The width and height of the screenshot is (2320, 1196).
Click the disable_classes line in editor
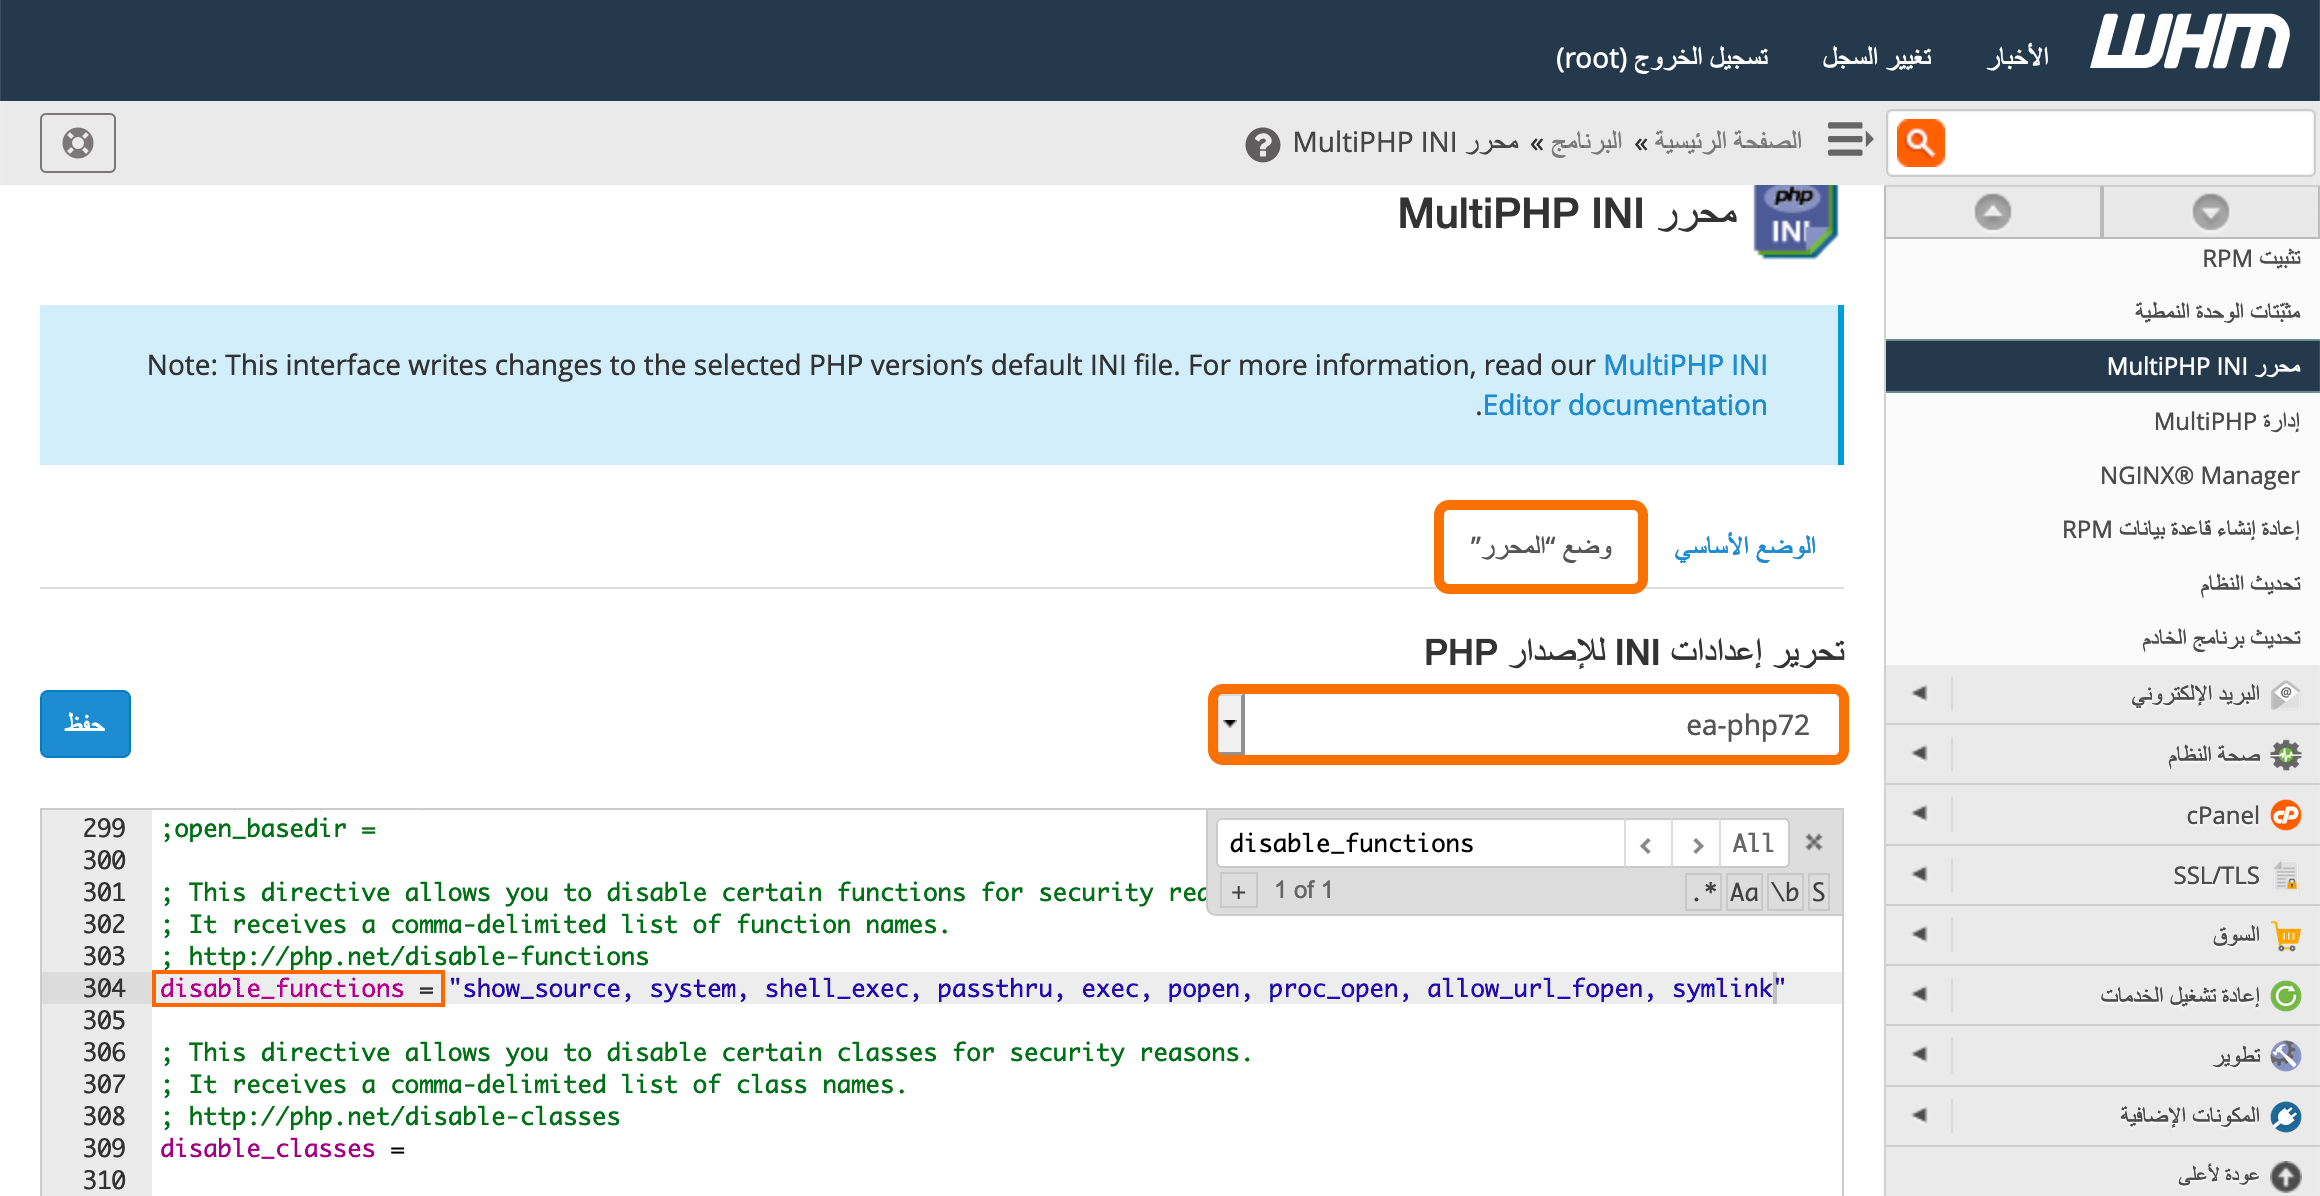[x=283, y=1148]
